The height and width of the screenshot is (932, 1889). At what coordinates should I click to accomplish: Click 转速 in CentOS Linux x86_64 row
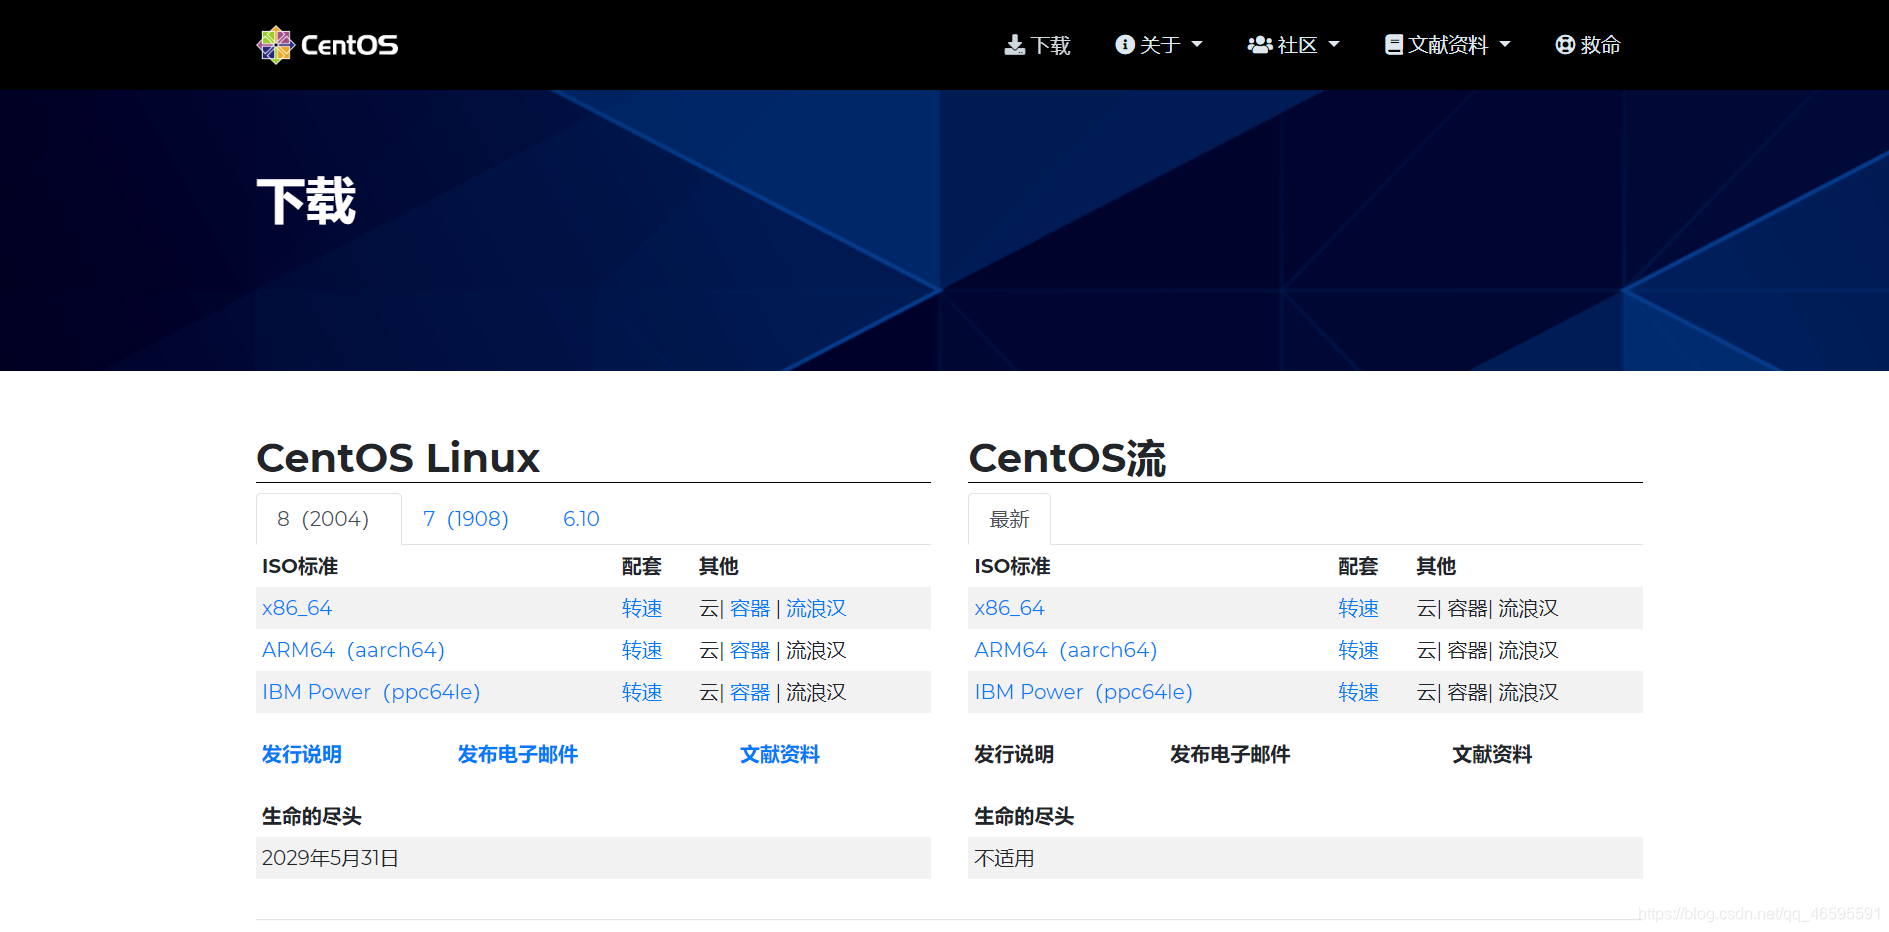point(642,608)
